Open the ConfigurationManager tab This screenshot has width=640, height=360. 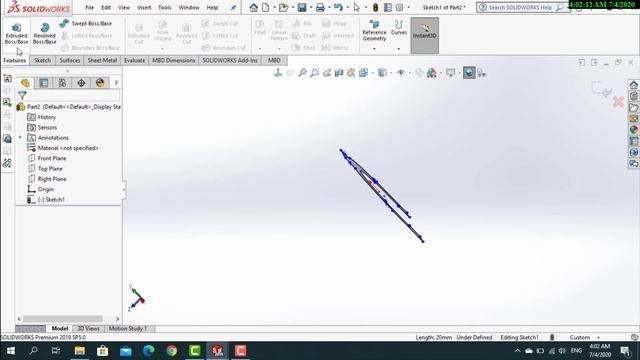[62, 83]
